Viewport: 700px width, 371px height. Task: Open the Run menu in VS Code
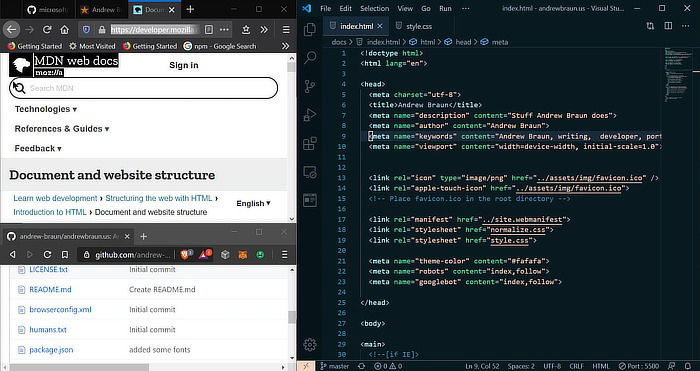point(445,8)
